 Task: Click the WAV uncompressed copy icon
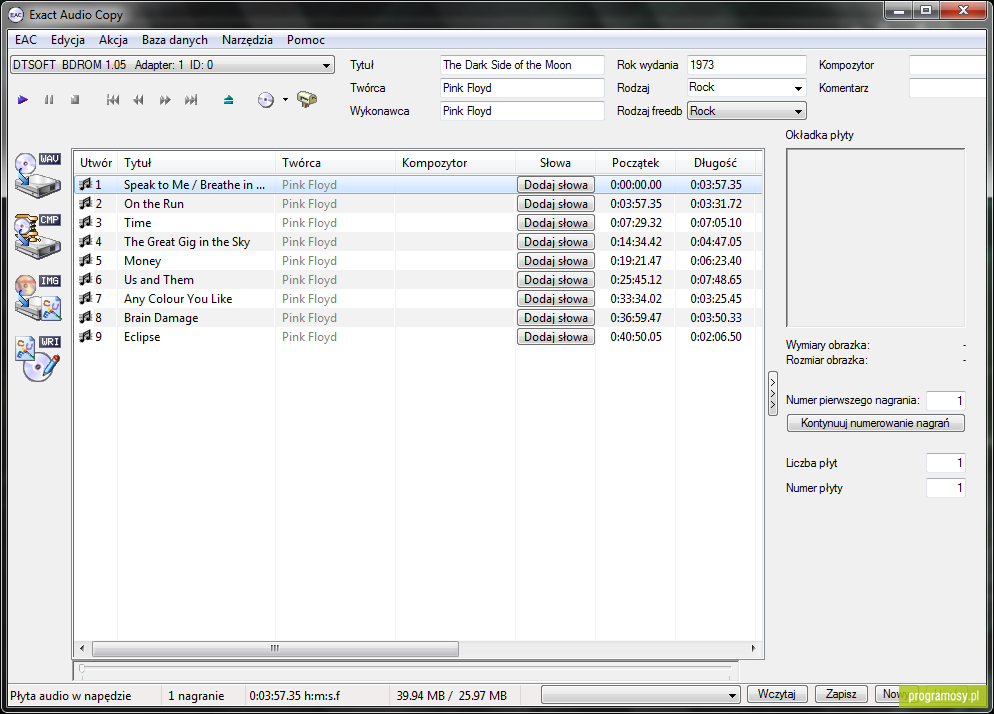point(38,175)
